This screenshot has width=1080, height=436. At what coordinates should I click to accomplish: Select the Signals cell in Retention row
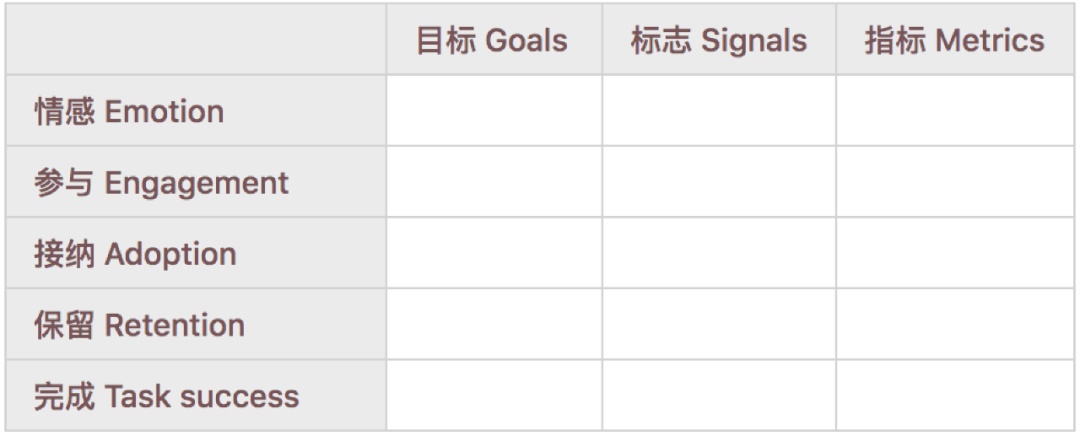[x=719, y=324]
